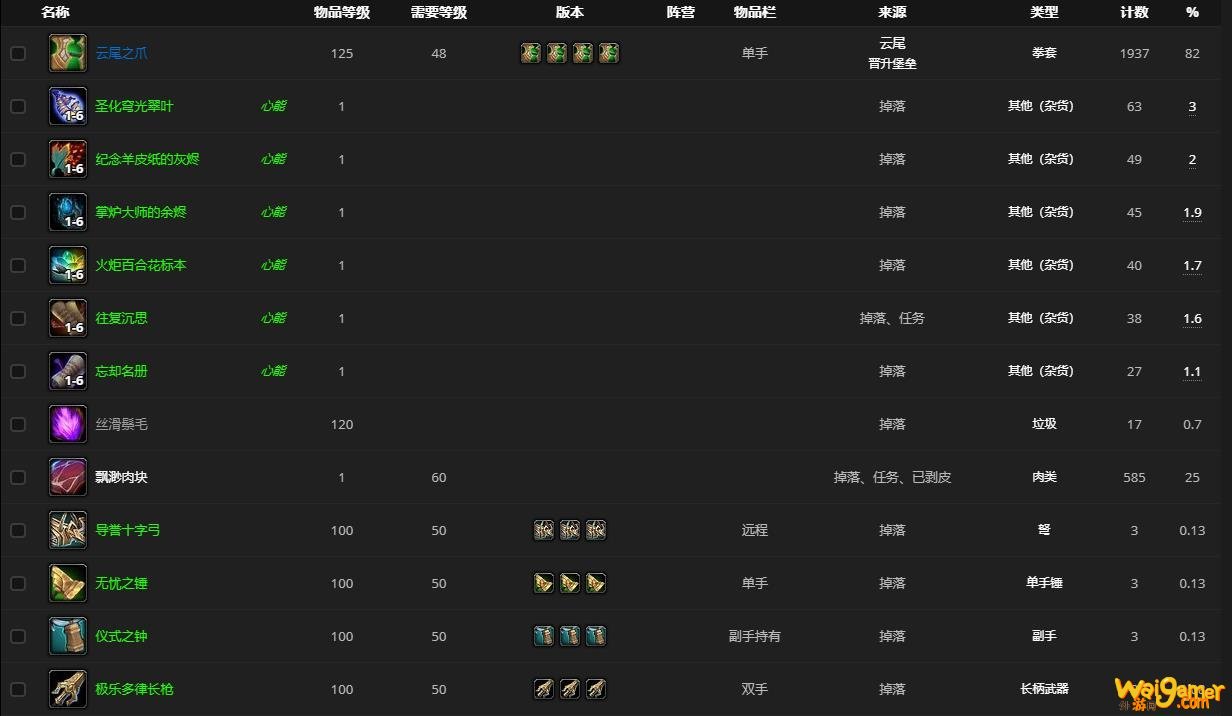Click the 单手锤 type text
This screenshot has width=1232, height=716.
tap(1044, 583)
